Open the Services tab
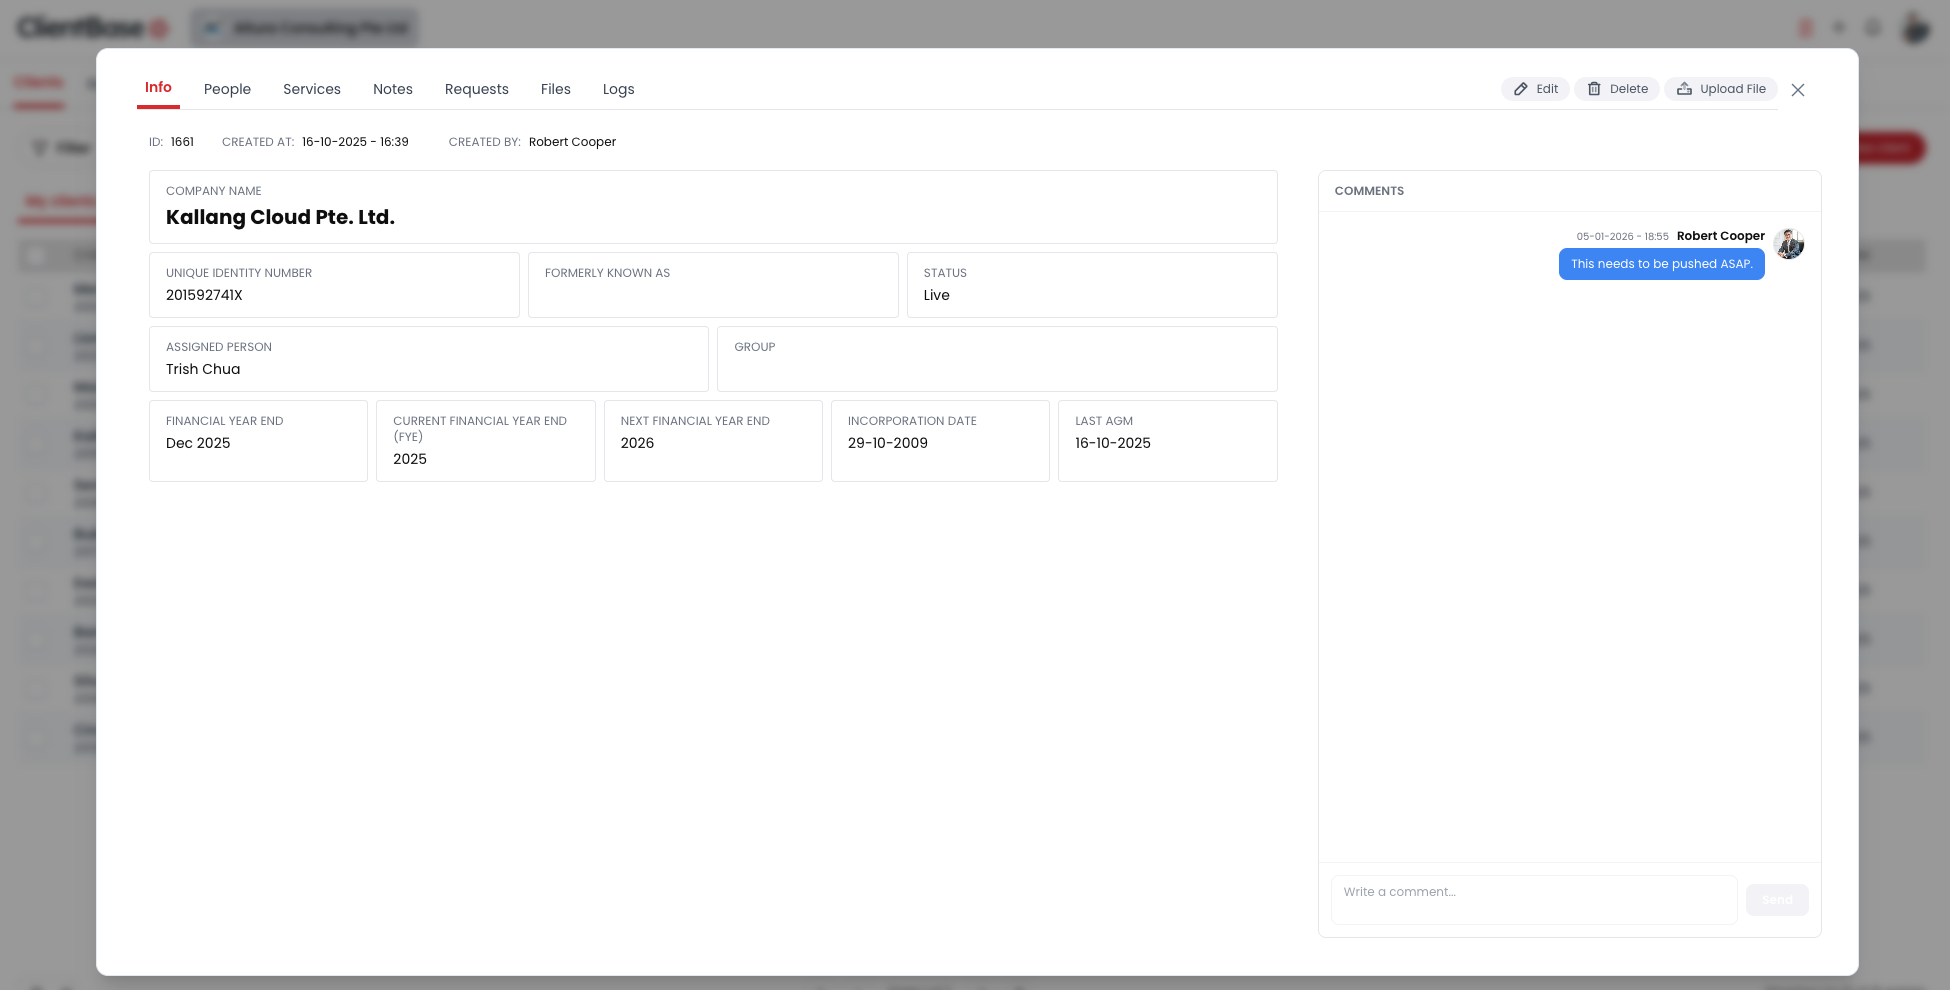The height and width of the screenshot is (990, 1950). click(x=311, y=89)
